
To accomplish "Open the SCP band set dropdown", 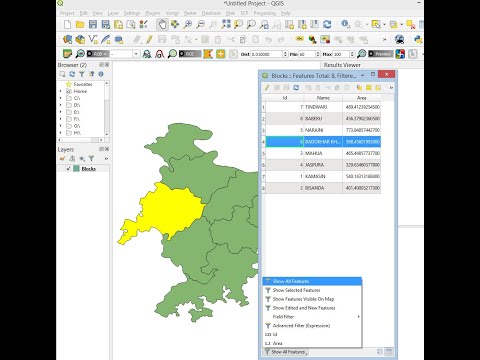I will coord(136,54).
